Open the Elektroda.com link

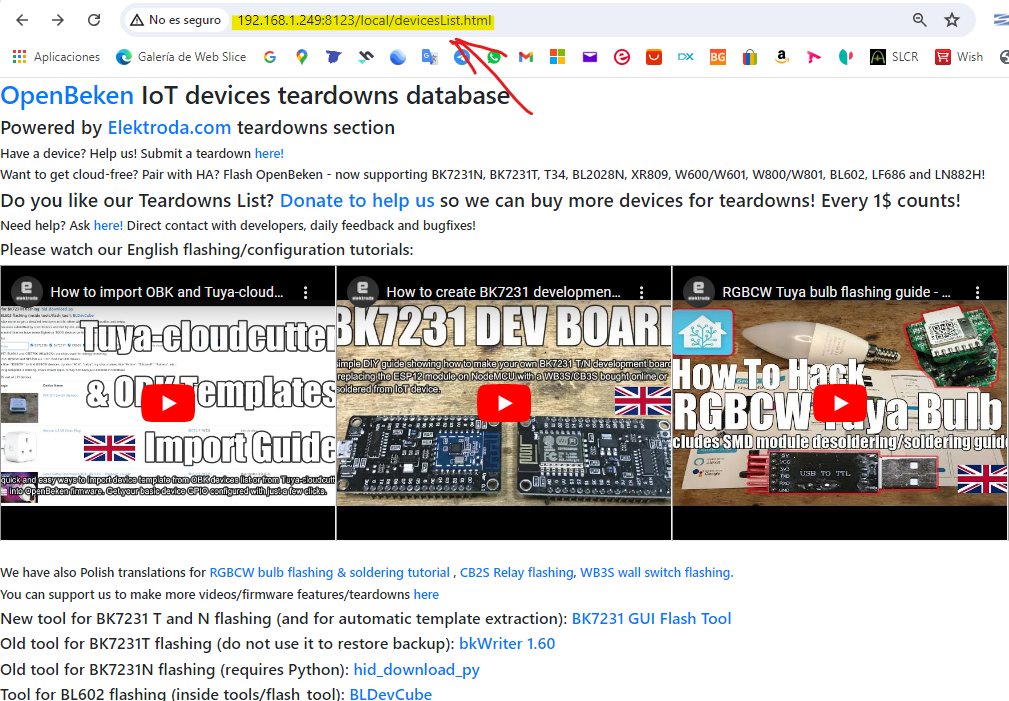tap(169, 127)
